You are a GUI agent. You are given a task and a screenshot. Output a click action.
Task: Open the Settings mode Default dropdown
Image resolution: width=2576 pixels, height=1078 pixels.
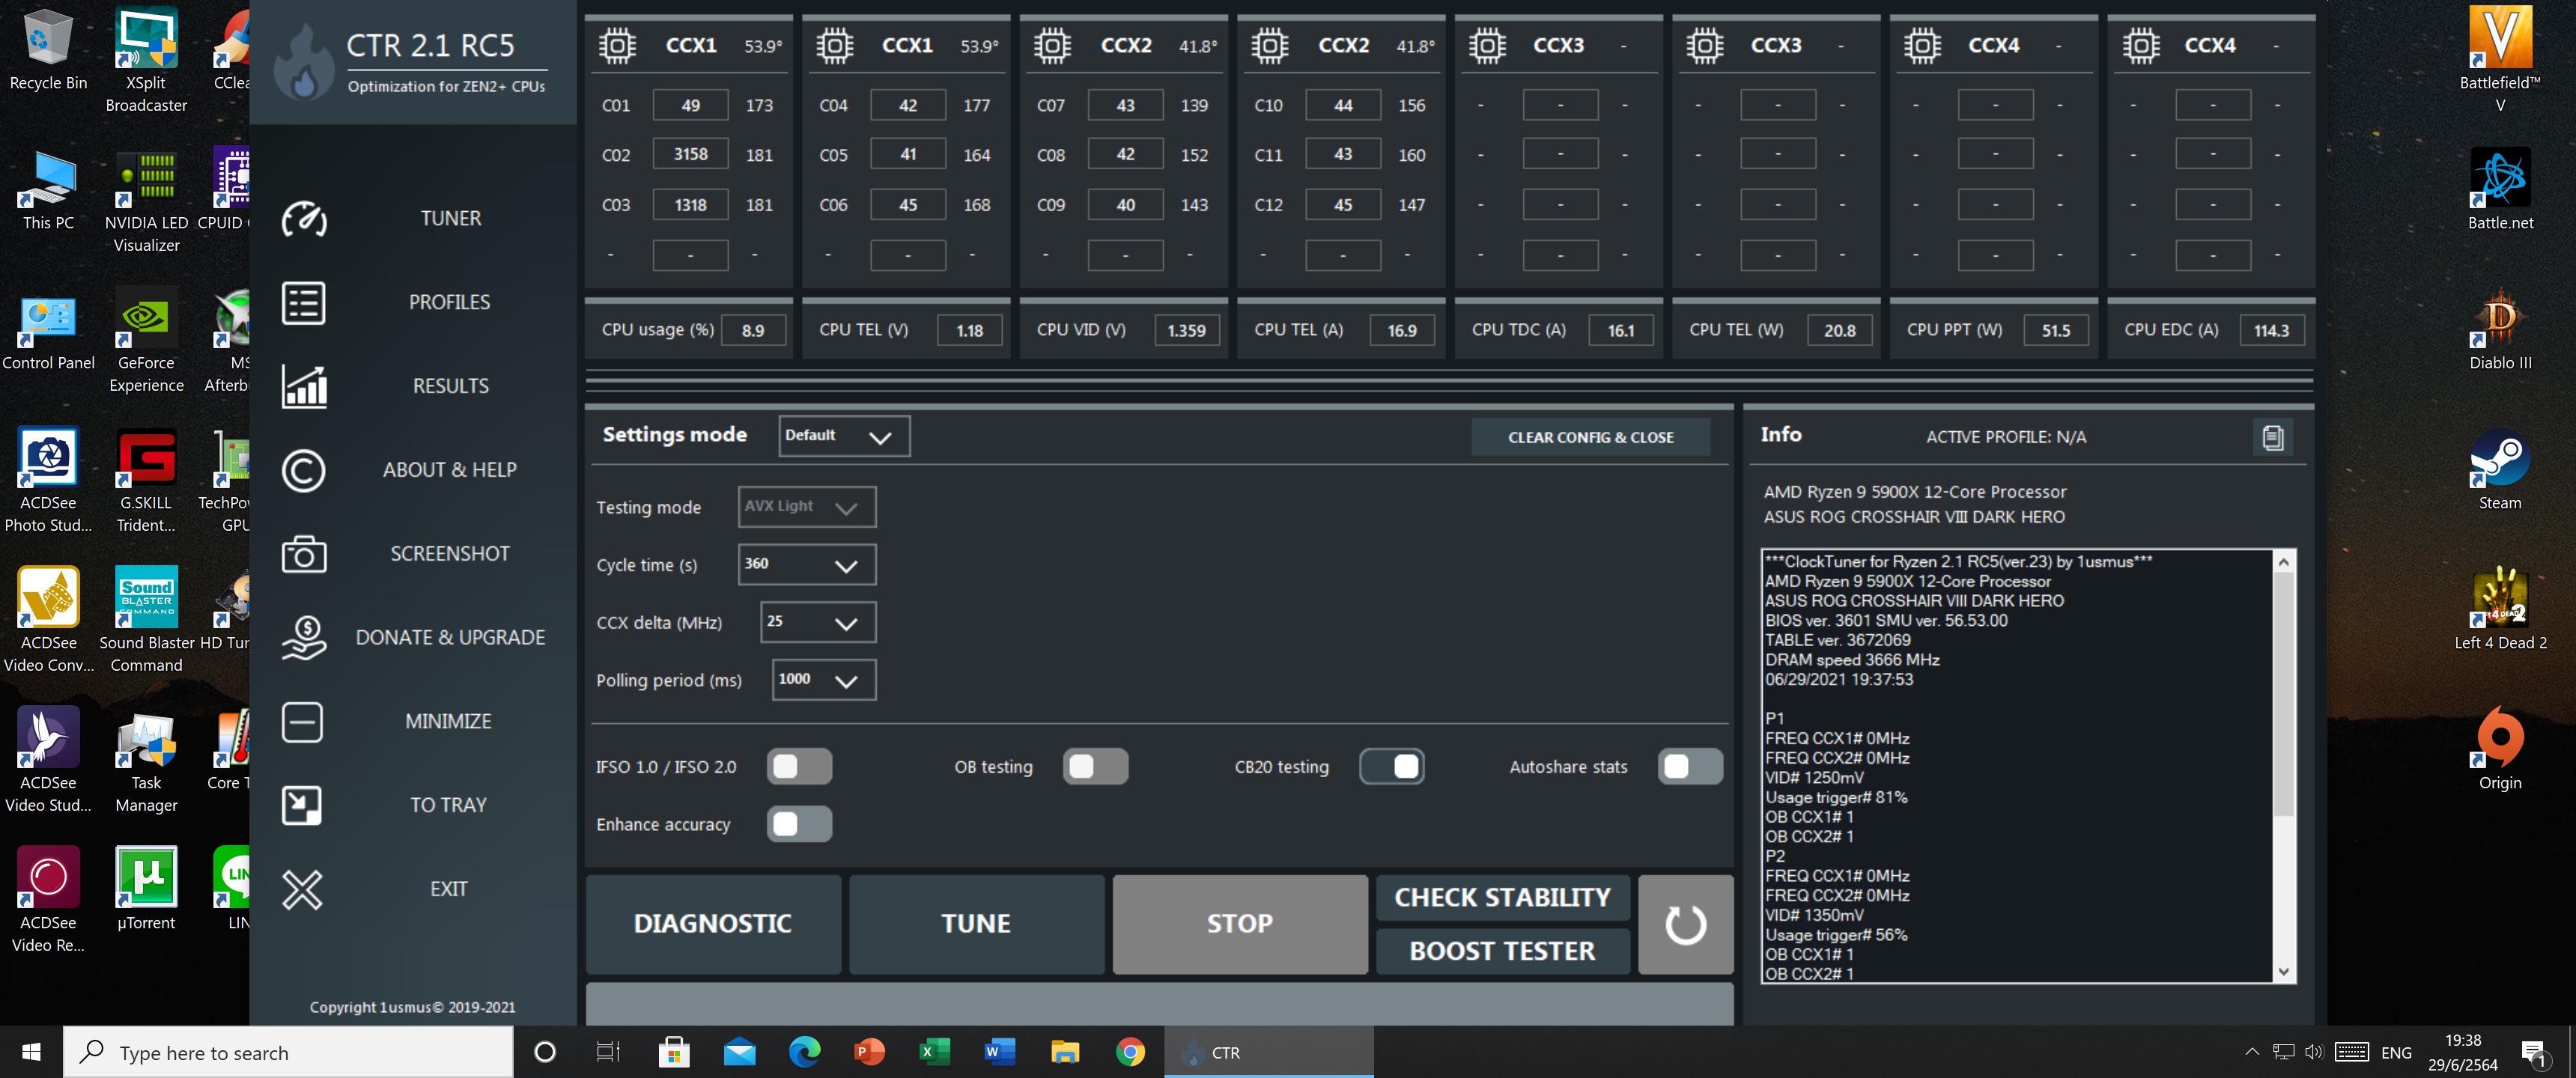843,436
